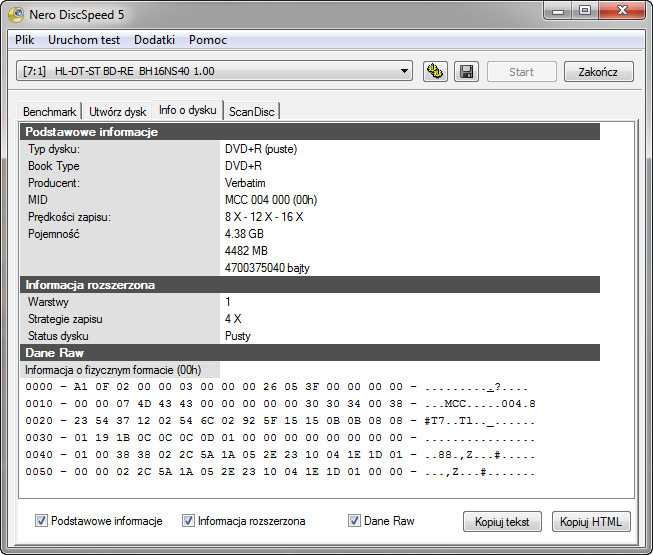Click the Podstawowe informacje section header
Image resolution: width=653 pixels, height=555 pixels.
click(x=310, y=132)
